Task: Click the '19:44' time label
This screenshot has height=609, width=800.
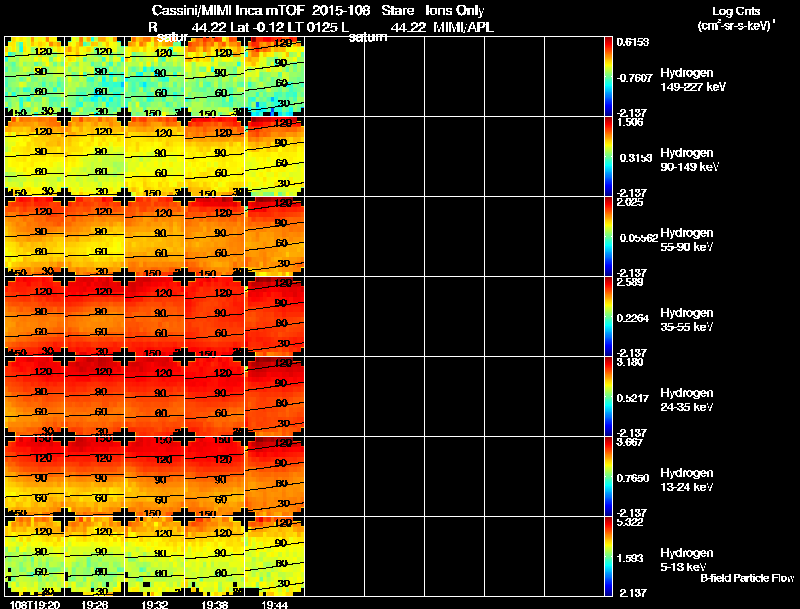Action: pyautogui.click(x=275, y=604)
